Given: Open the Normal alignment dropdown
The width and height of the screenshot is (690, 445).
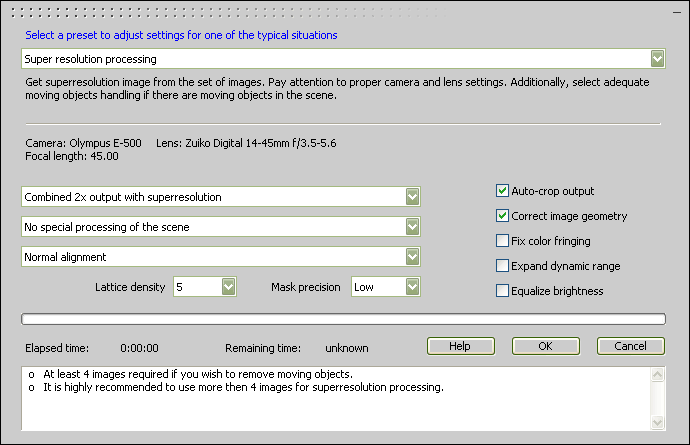Looking at the screenshot, I should (221, 257).
